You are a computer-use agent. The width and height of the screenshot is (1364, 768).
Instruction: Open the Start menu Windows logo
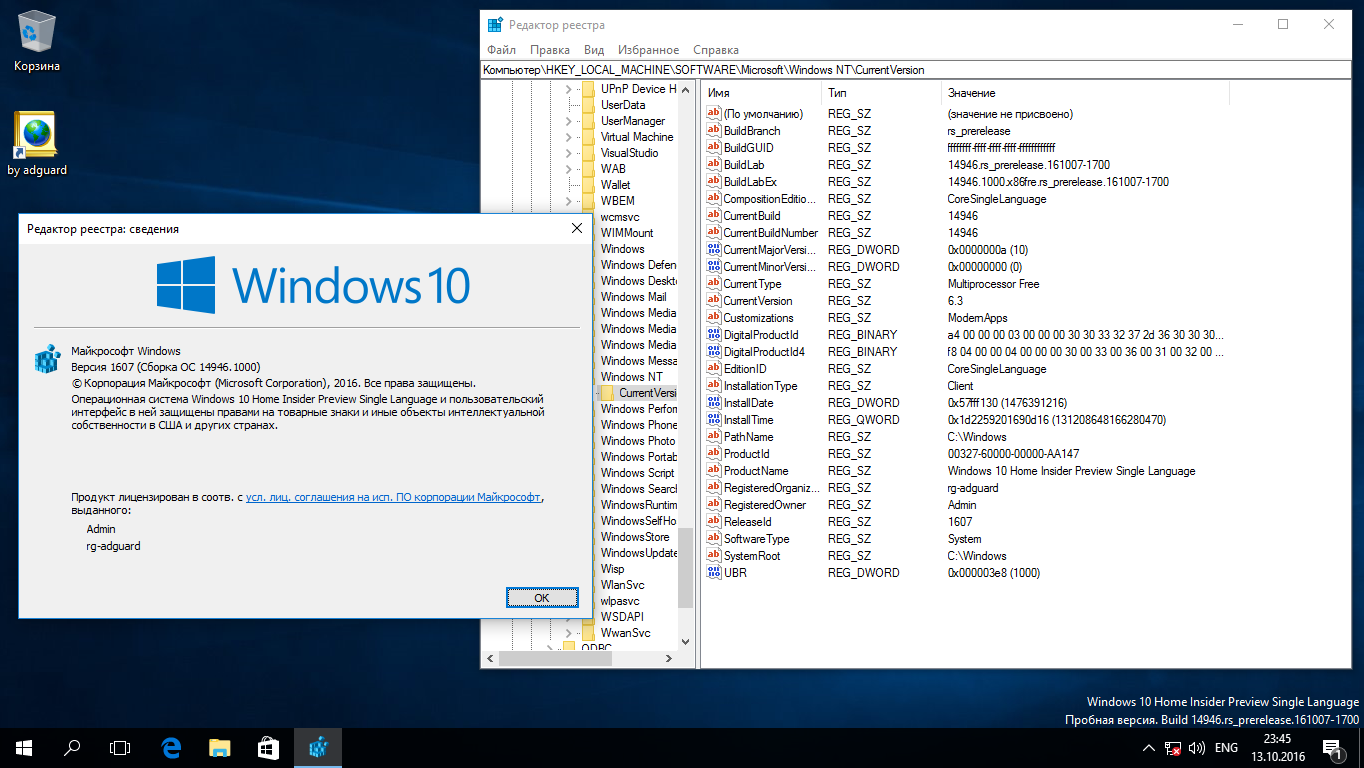pyautogui.click(x=24, y=747)
